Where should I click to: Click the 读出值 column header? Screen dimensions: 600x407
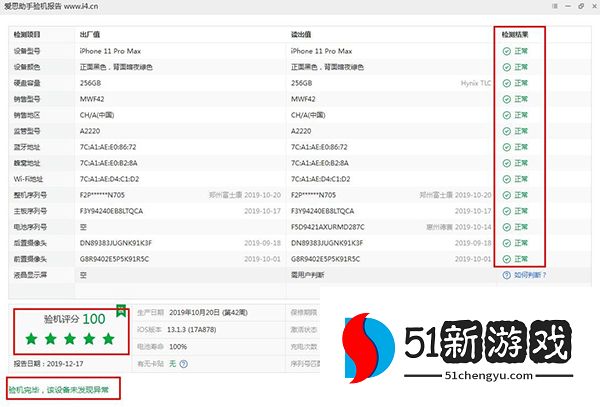(301, 32)
